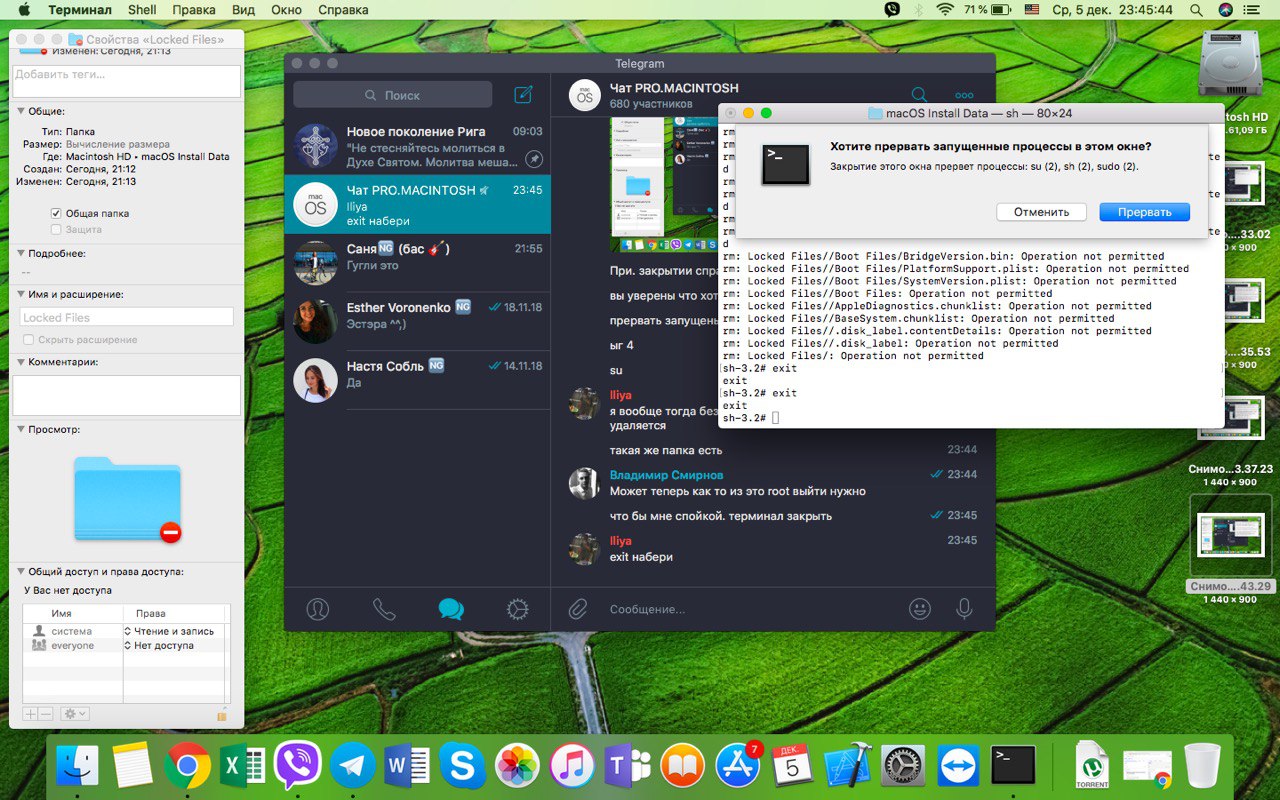Click microphone voice message icon in Telegram
The image size is (1280, 800).
964,608
